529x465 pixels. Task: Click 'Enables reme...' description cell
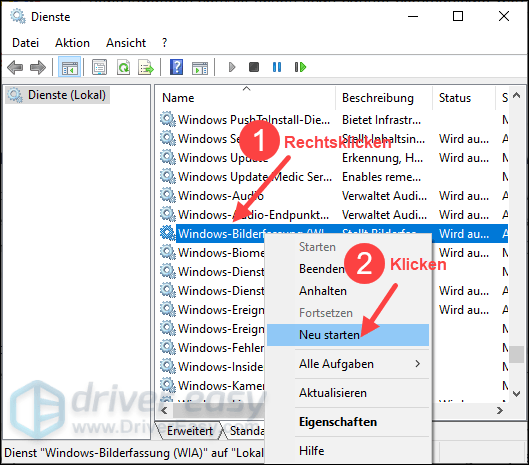[x=382, y=176]
